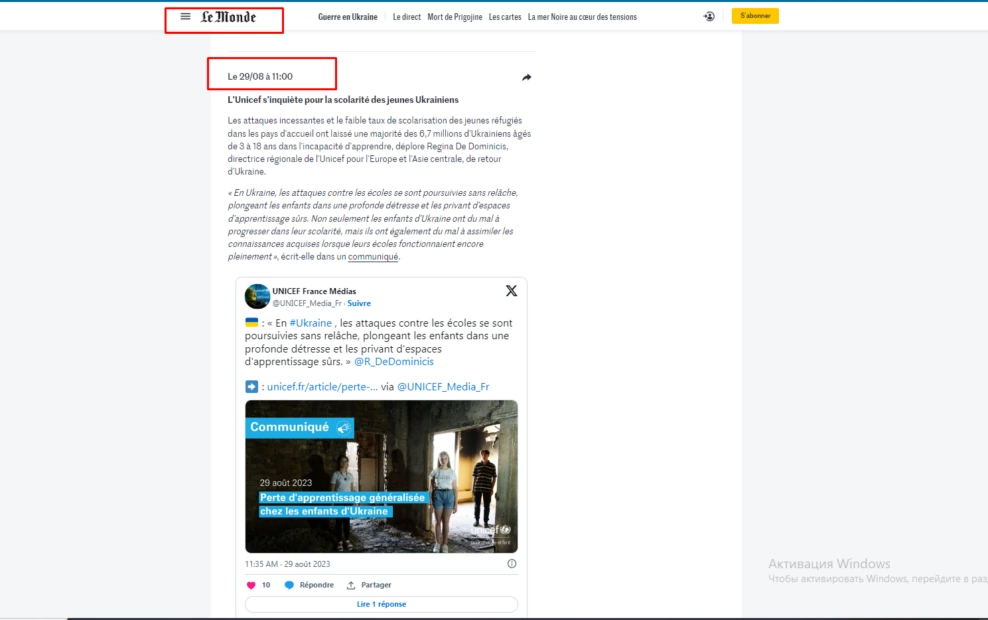Click the Répondre label

(317, 585)
